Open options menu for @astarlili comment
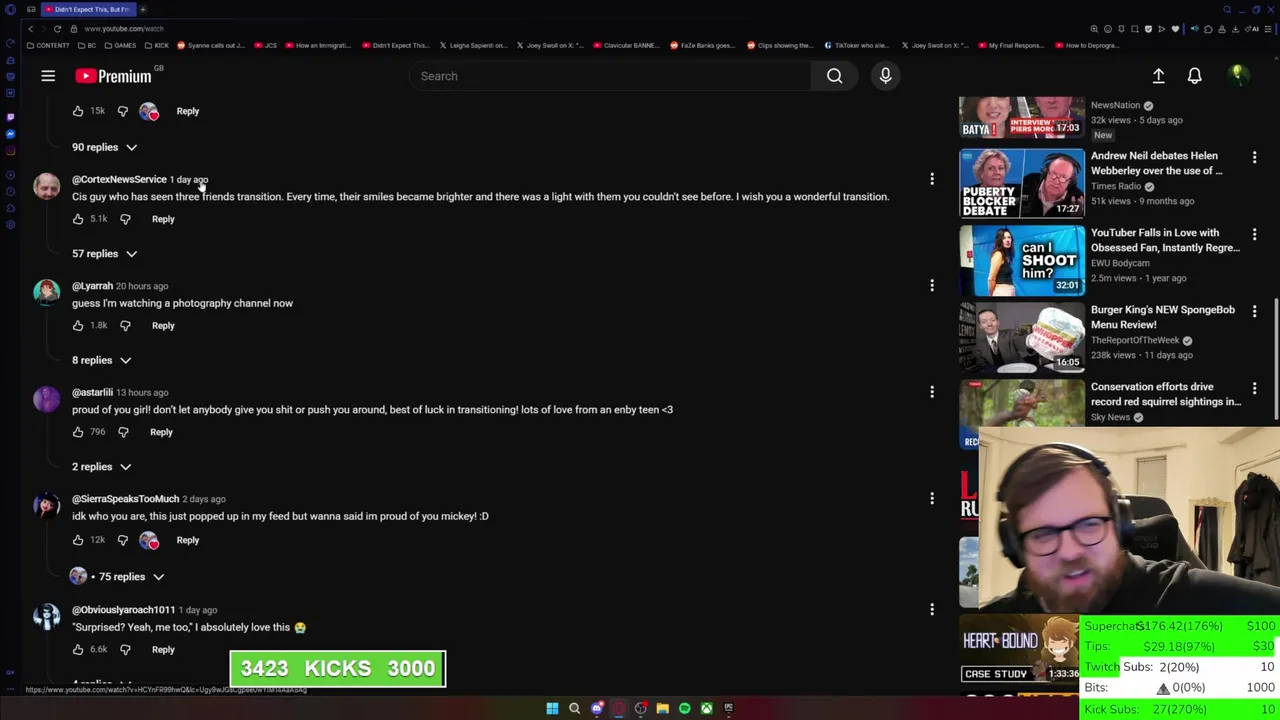The height and width of the screenshot is (720, 1280). pos(932,392)
